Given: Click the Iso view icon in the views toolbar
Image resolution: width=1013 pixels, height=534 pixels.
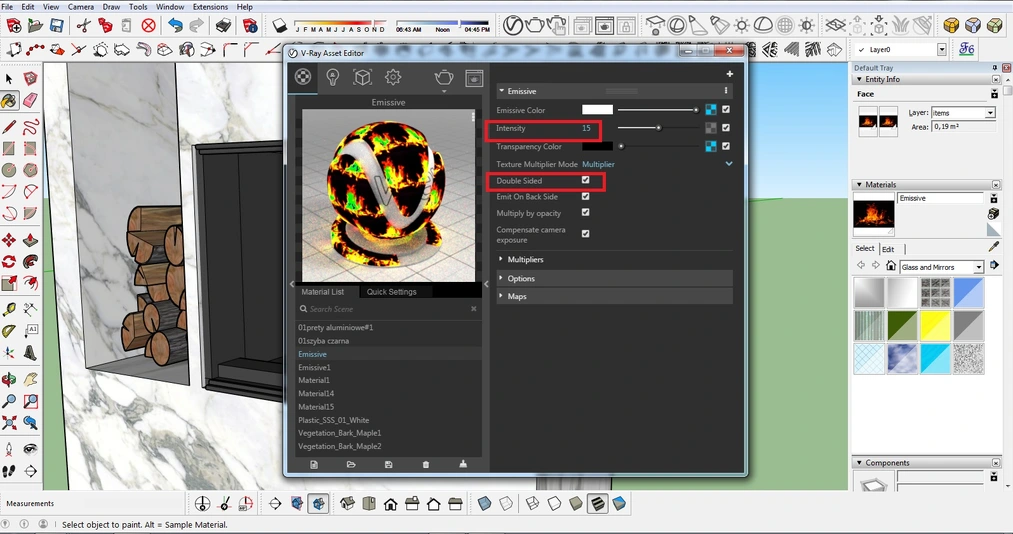Looking at the screenshot, I should pos(348,504).
